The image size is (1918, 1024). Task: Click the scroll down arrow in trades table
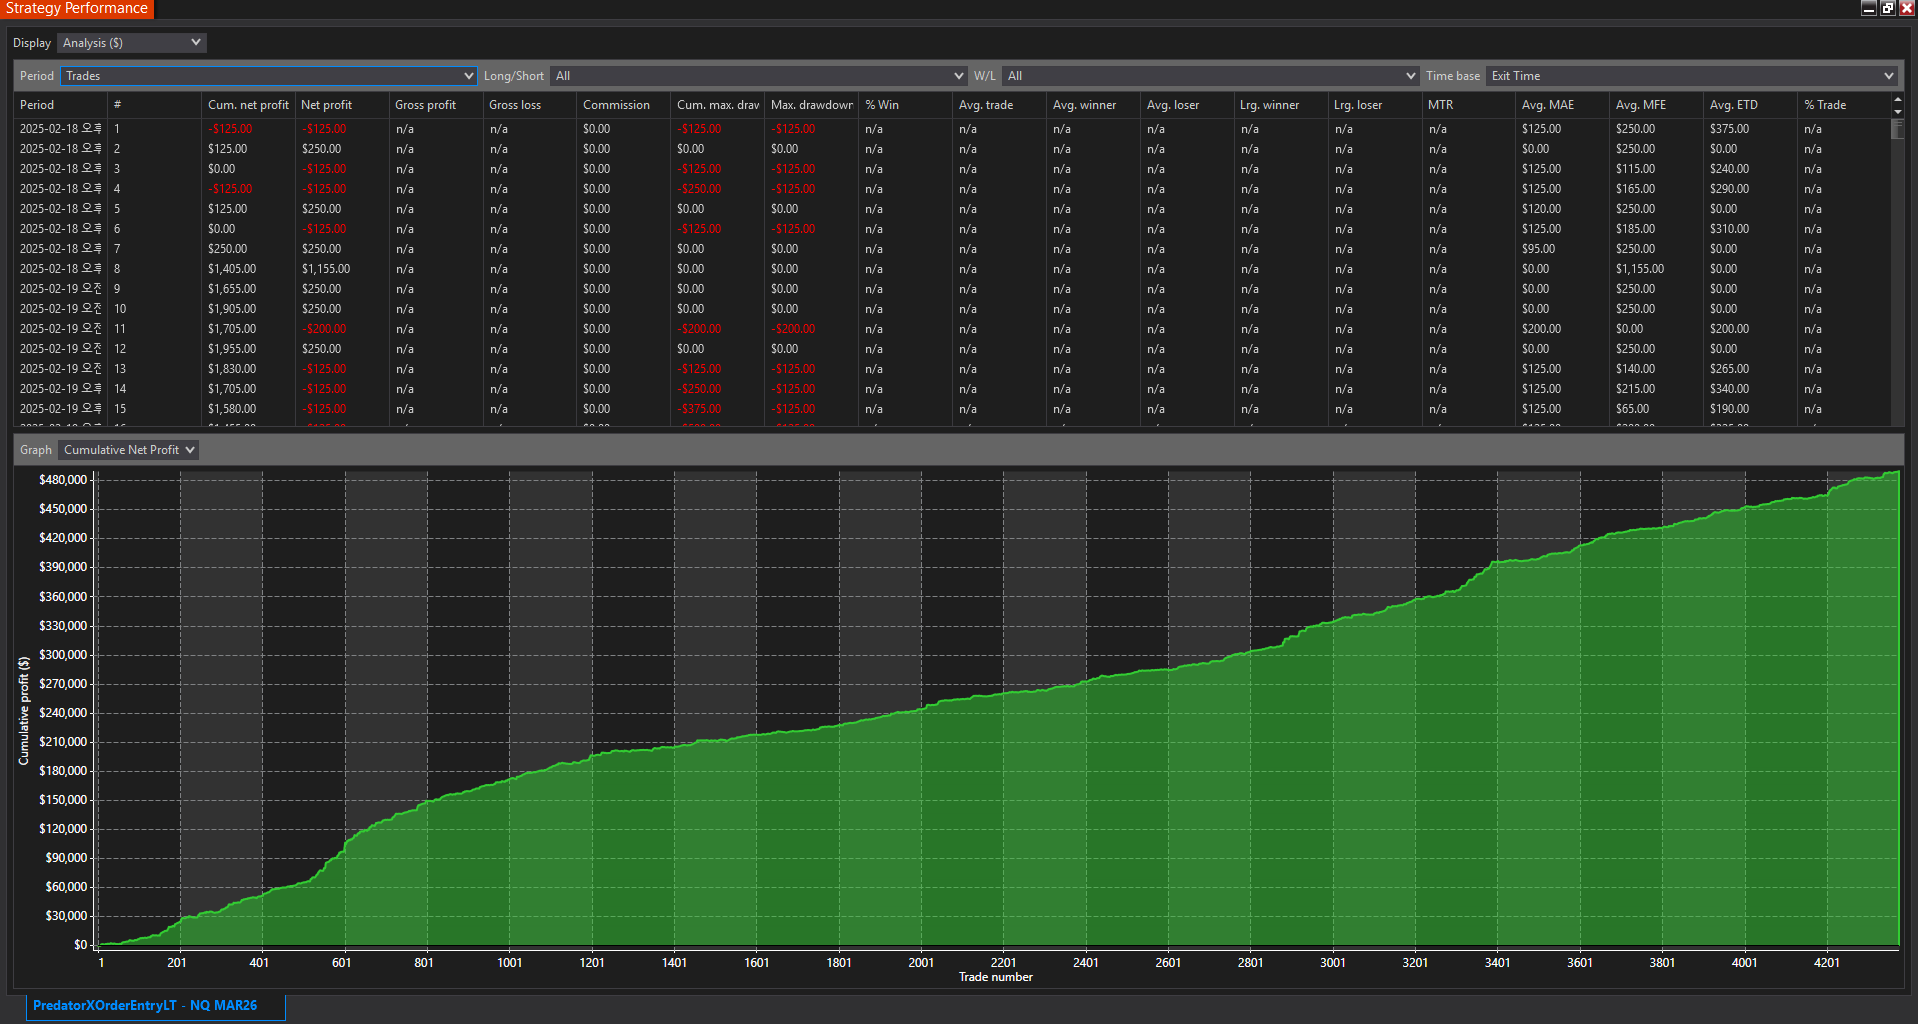coord(1897,110)
